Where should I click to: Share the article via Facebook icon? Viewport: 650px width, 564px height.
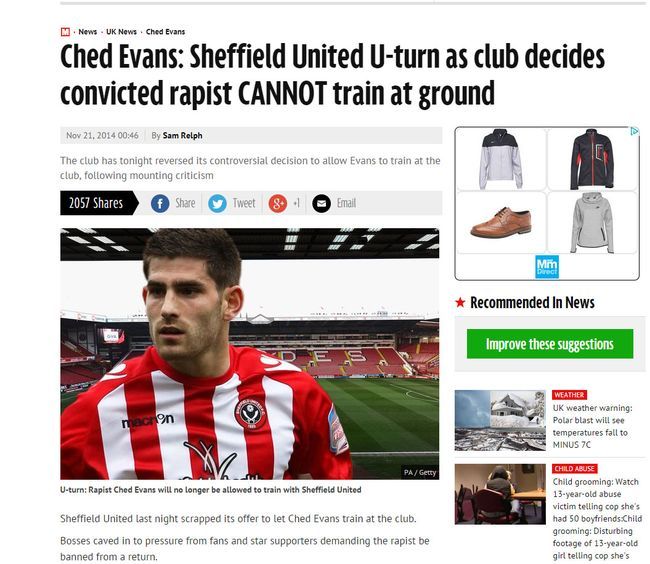pos(160,203)
